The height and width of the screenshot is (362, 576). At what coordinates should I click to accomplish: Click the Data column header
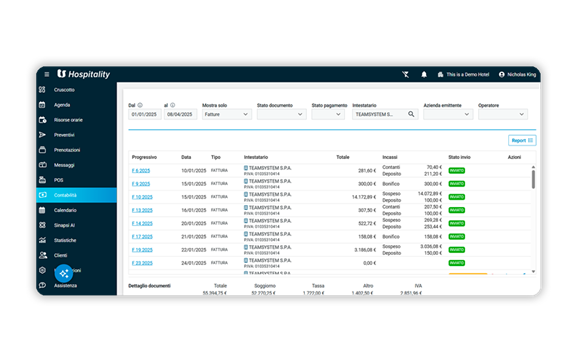pyautogui.click(x=186, y=157)
